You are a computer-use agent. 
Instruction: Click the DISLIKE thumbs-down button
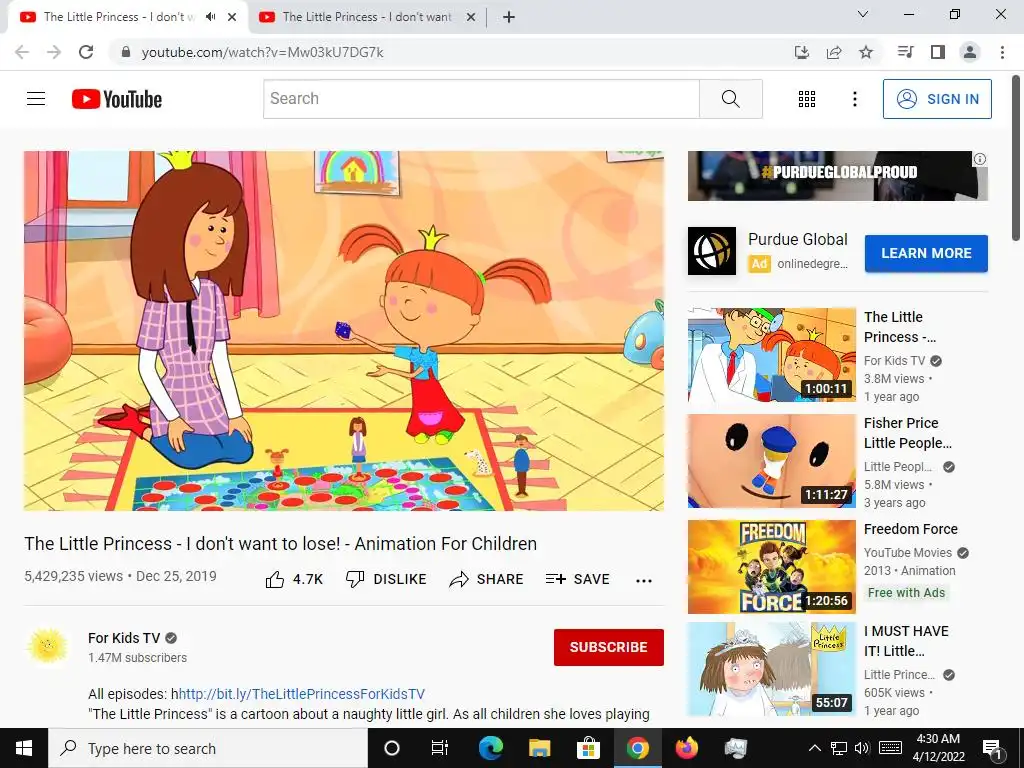(386, 579)
